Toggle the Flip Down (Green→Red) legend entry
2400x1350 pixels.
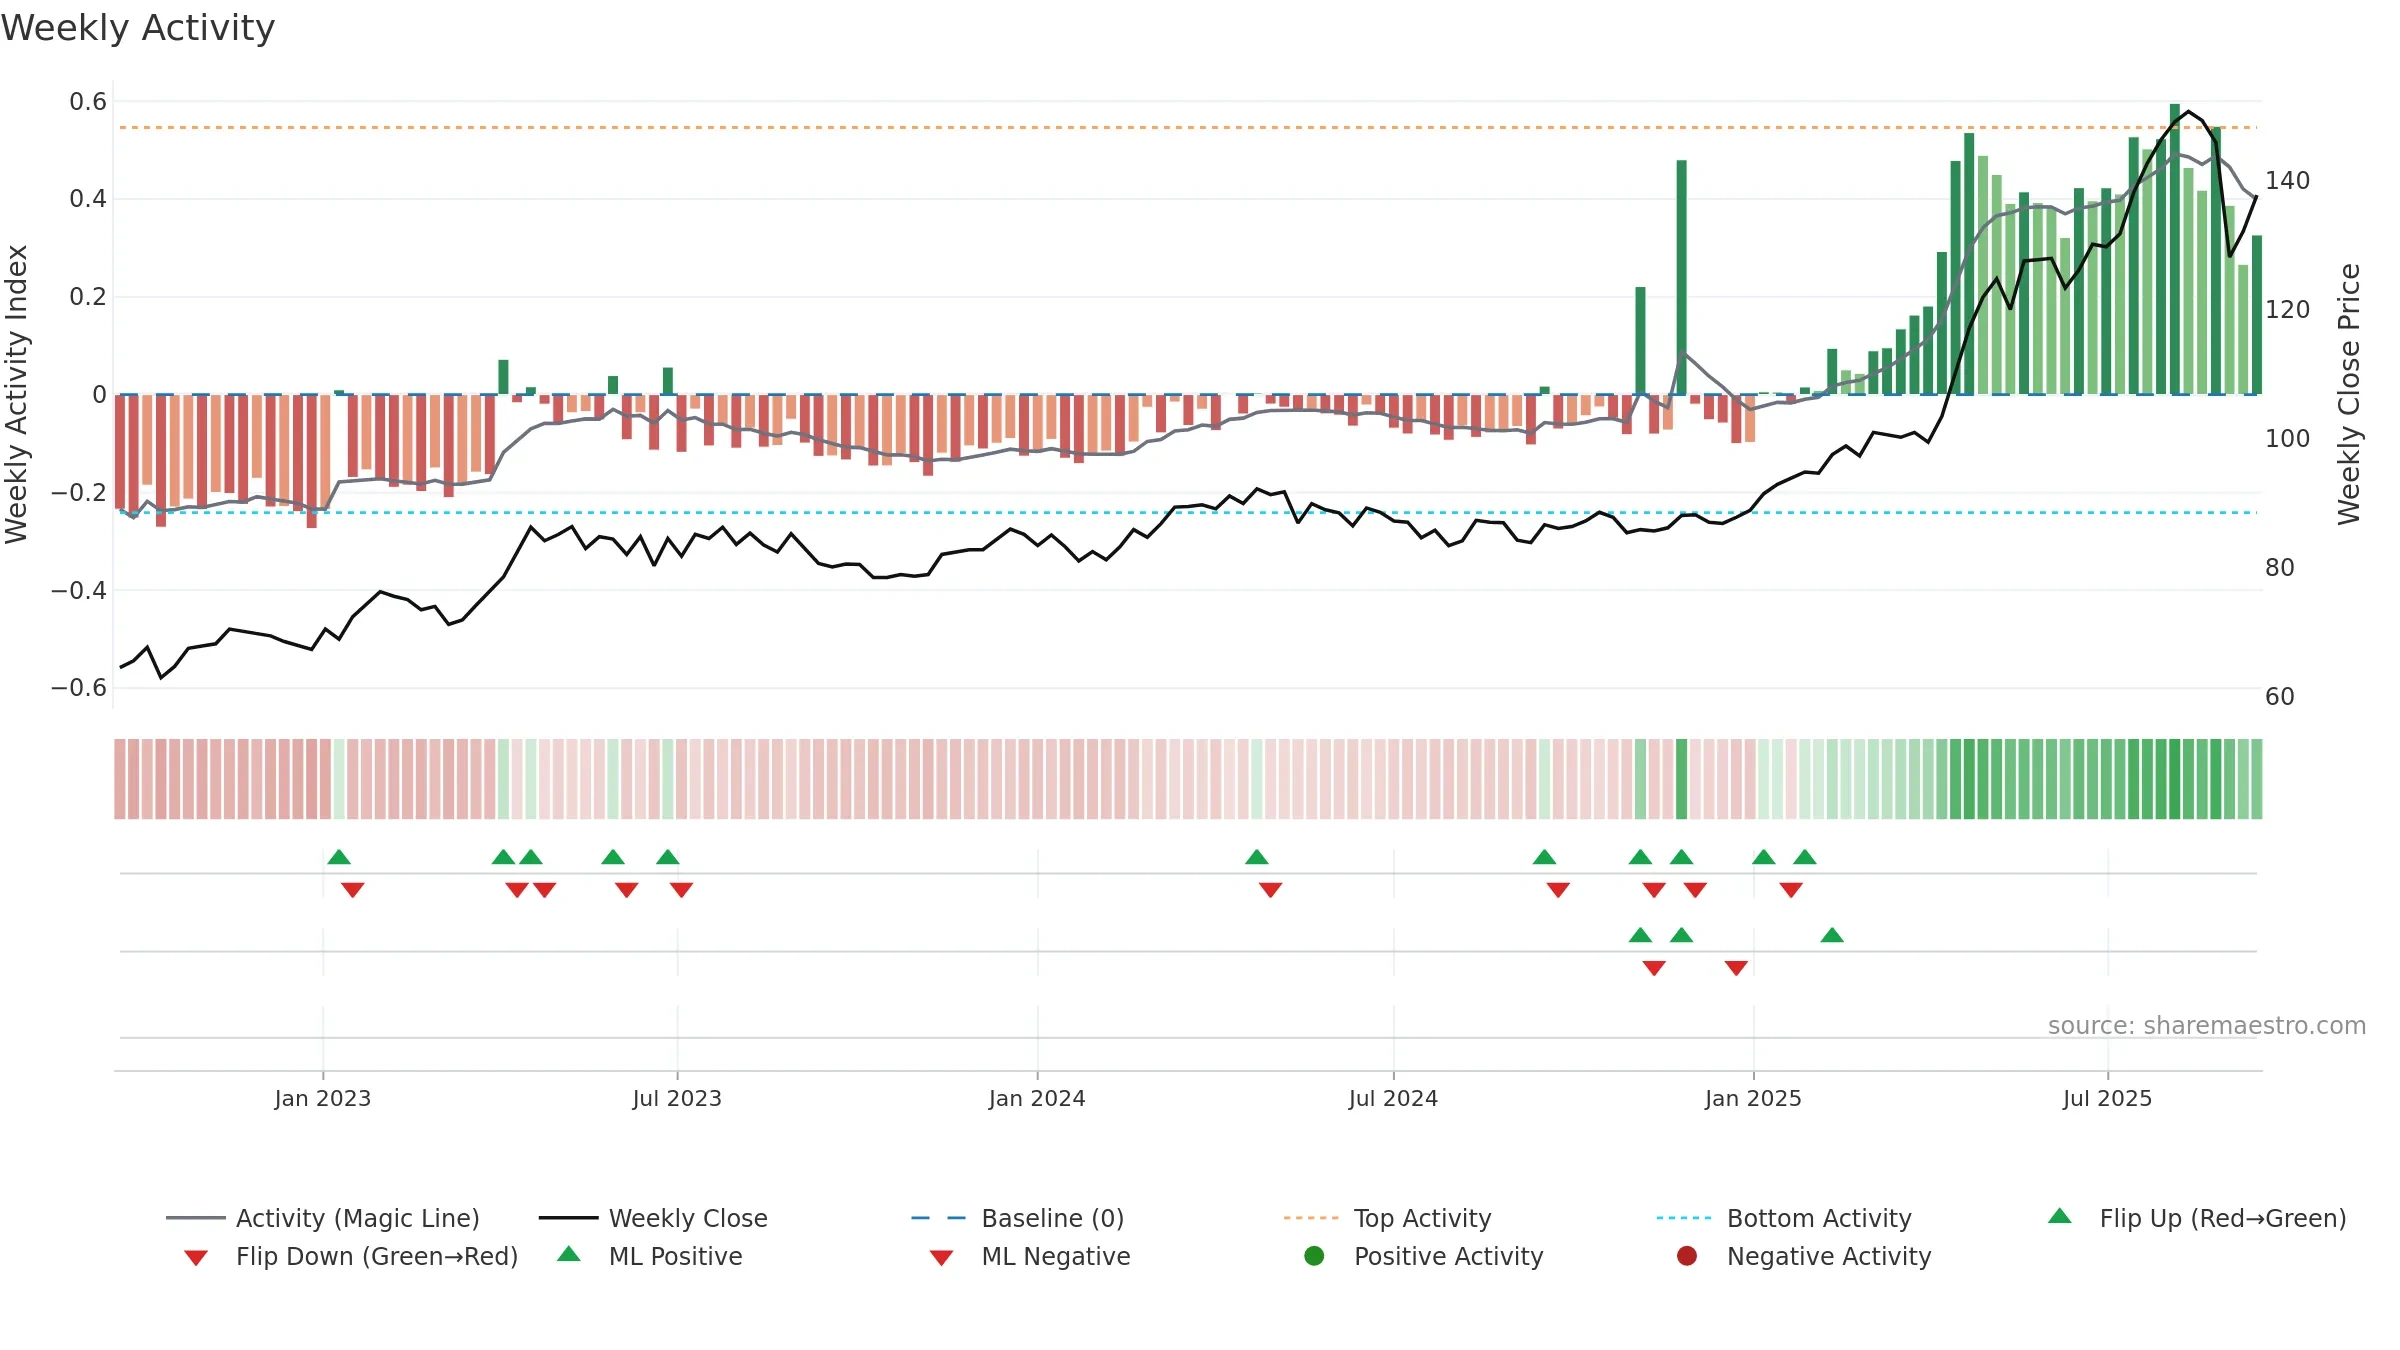(351, 1256)
